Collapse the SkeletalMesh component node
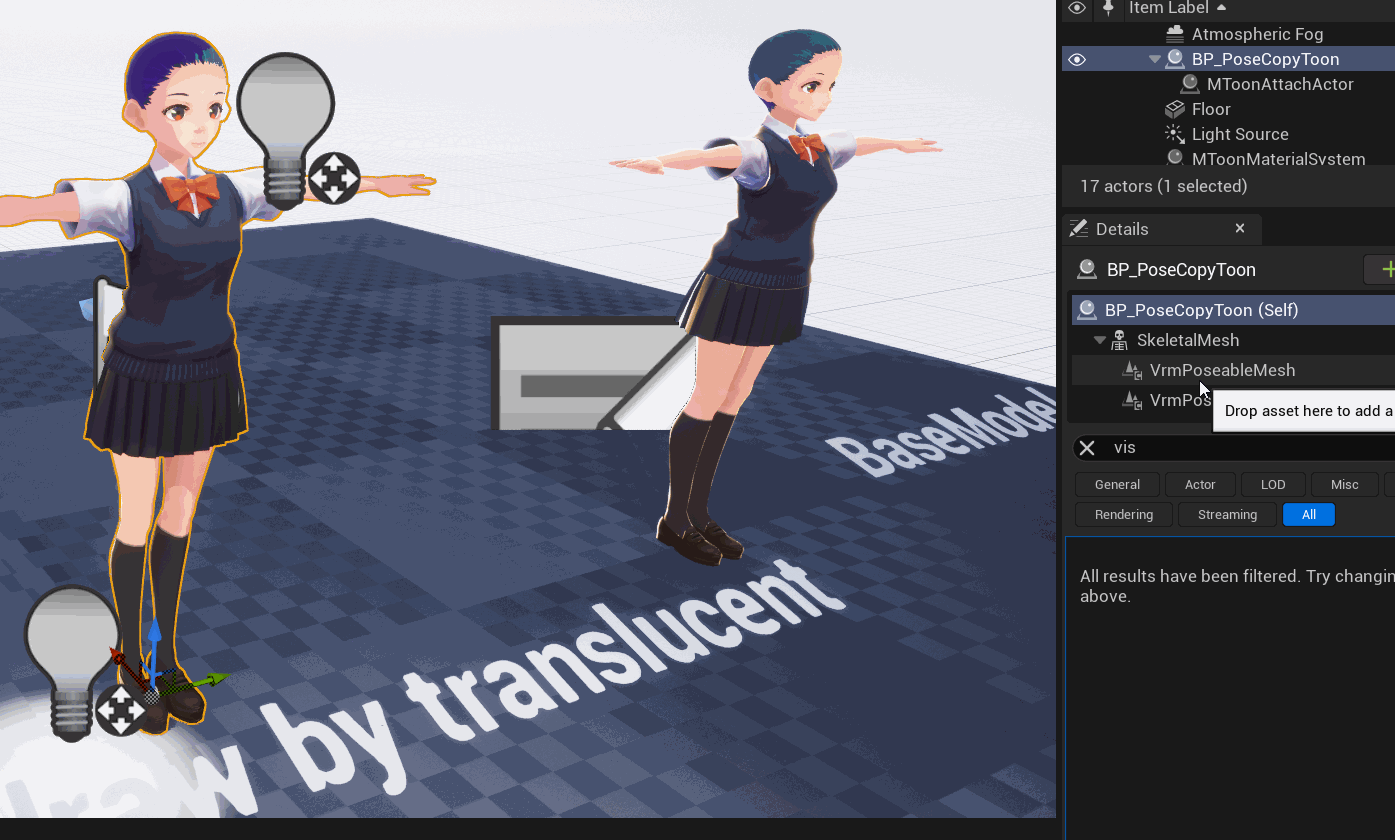 pos(1100,340)
